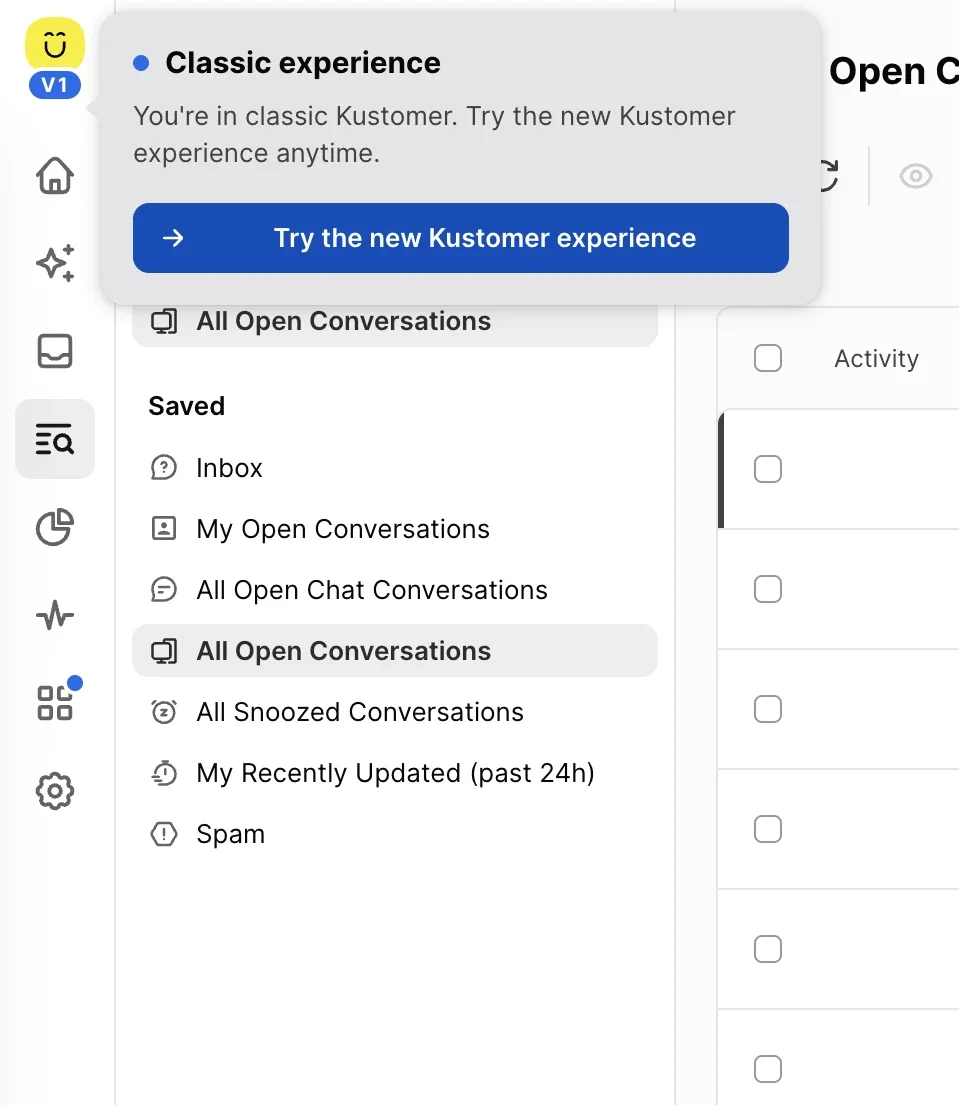This screenshot has width=959, height=1105.
Task: Click the person icon beside My Open Conversations
Action: 163,529
